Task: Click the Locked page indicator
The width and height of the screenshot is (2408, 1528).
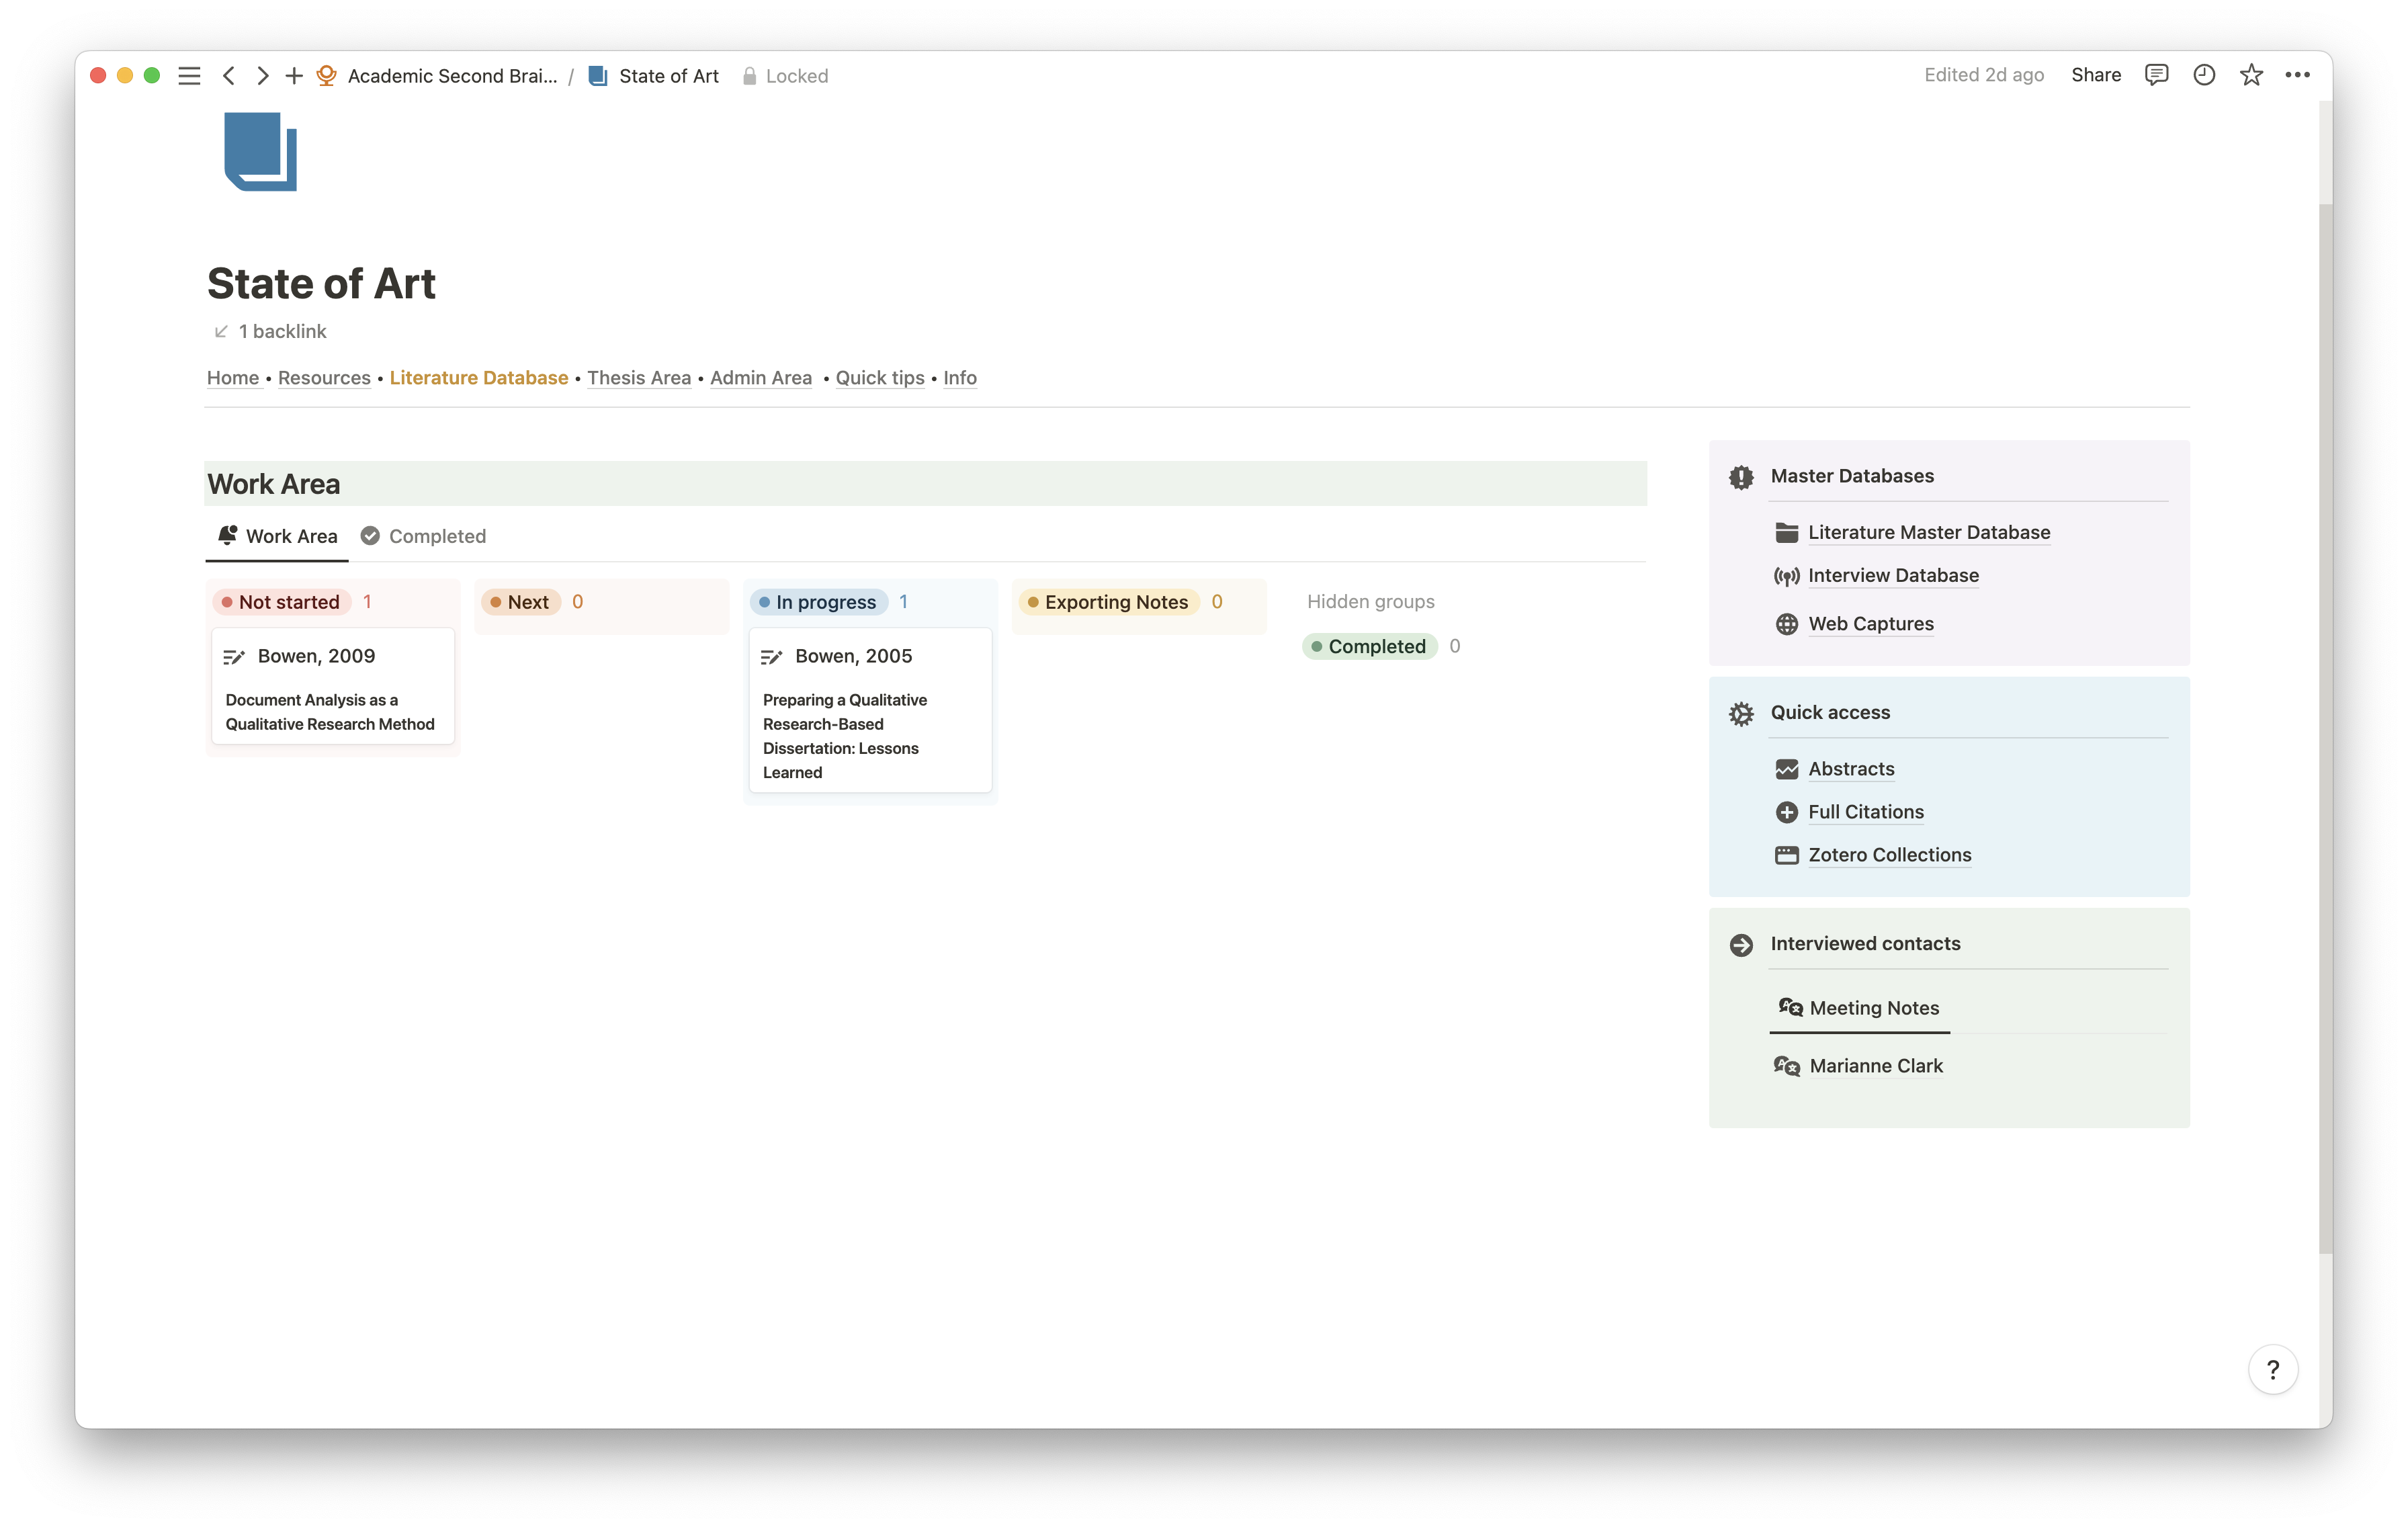Action: (785, 76)
